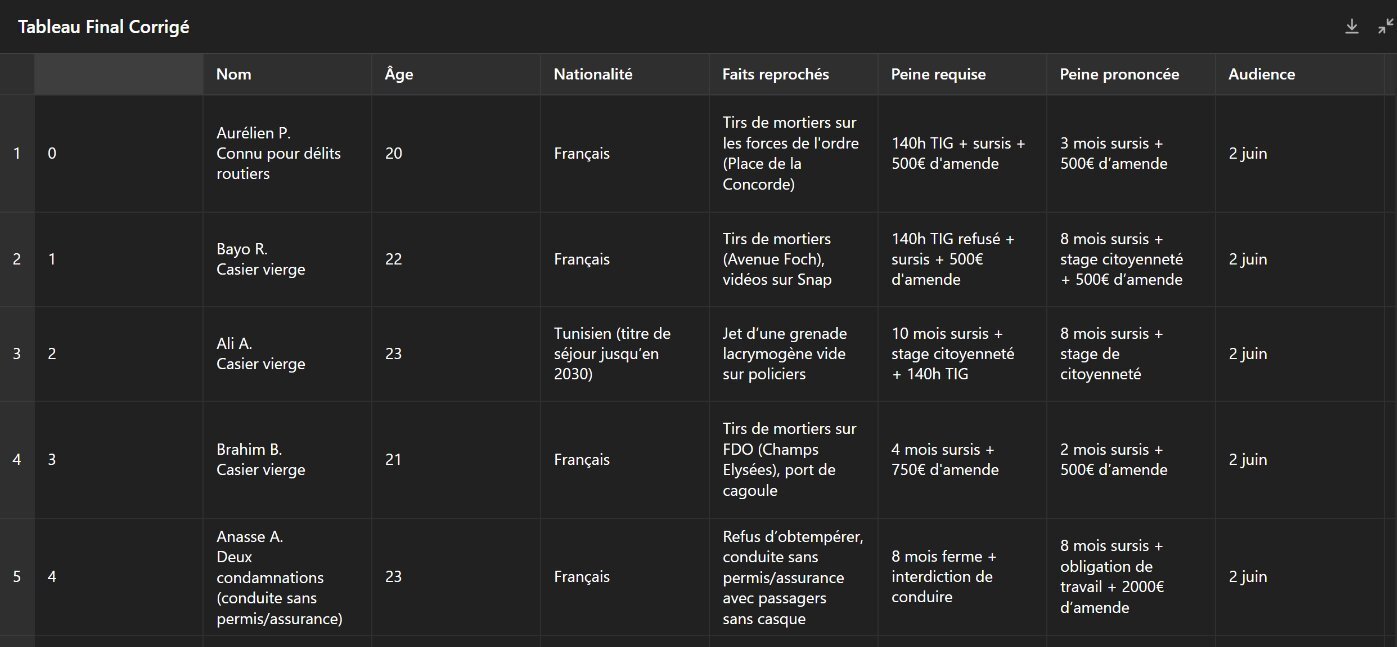This screenshot has width=1397, height=647.
Task: Click the blank index column header
Action: point(118,74)
